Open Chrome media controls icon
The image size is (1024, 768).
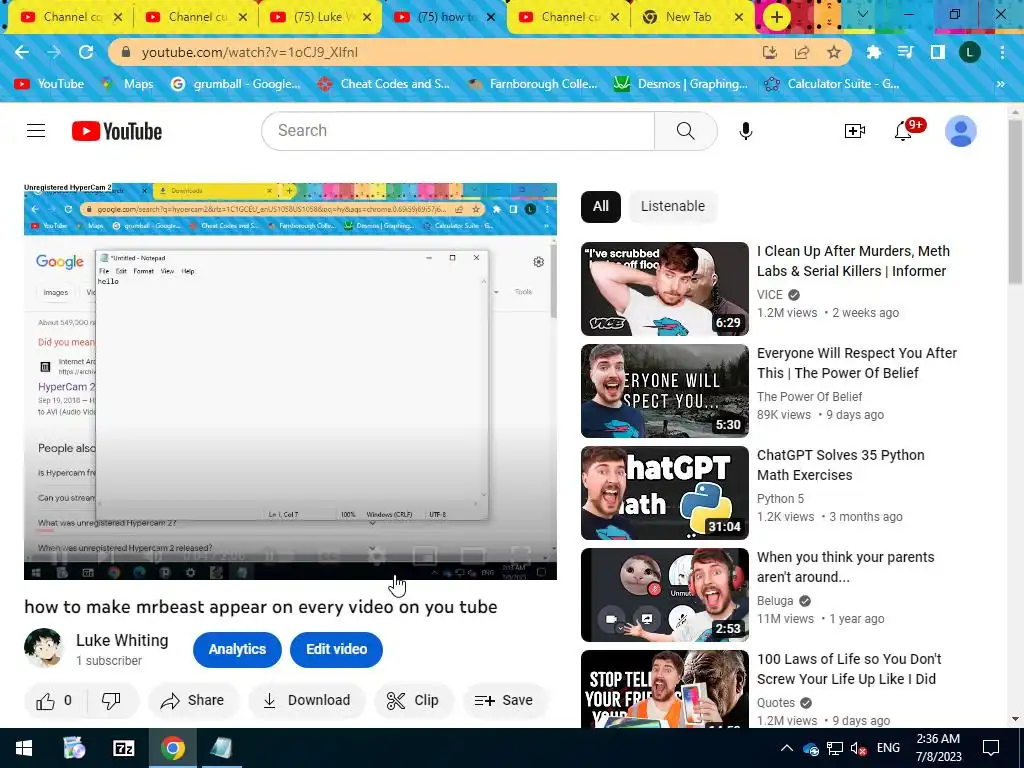click(906, 52)
